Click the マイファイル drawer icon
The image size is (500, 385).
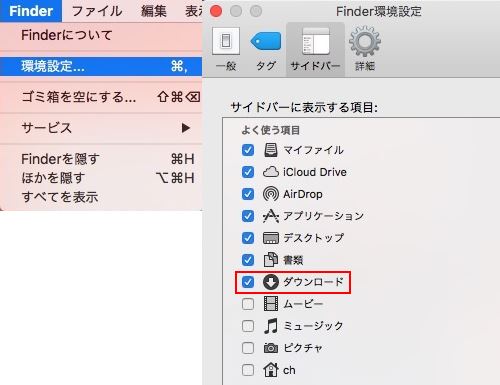[271, 150]
